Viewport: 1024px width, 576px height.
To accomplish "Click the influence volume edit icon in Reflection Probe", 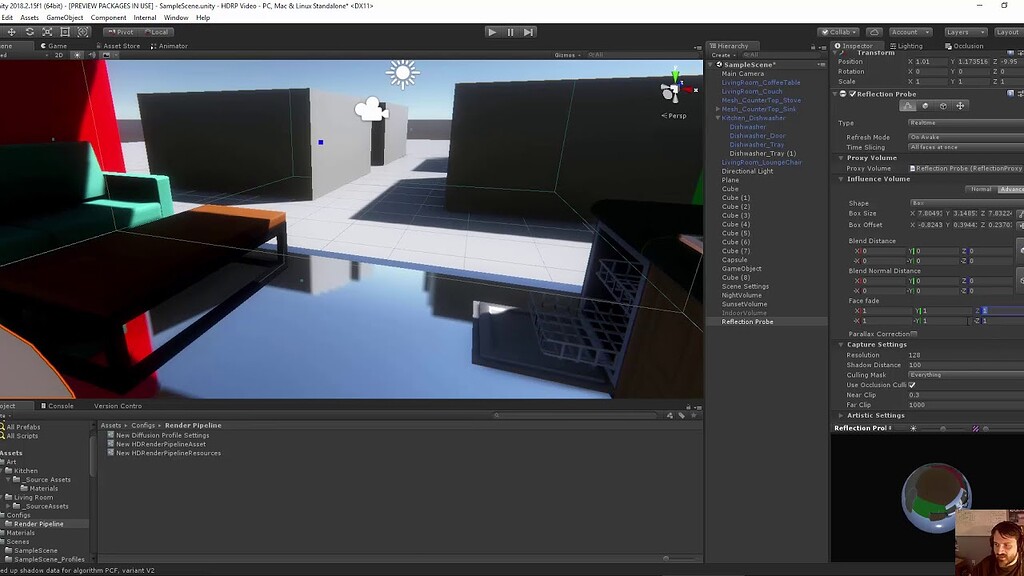I will point(908,106).
